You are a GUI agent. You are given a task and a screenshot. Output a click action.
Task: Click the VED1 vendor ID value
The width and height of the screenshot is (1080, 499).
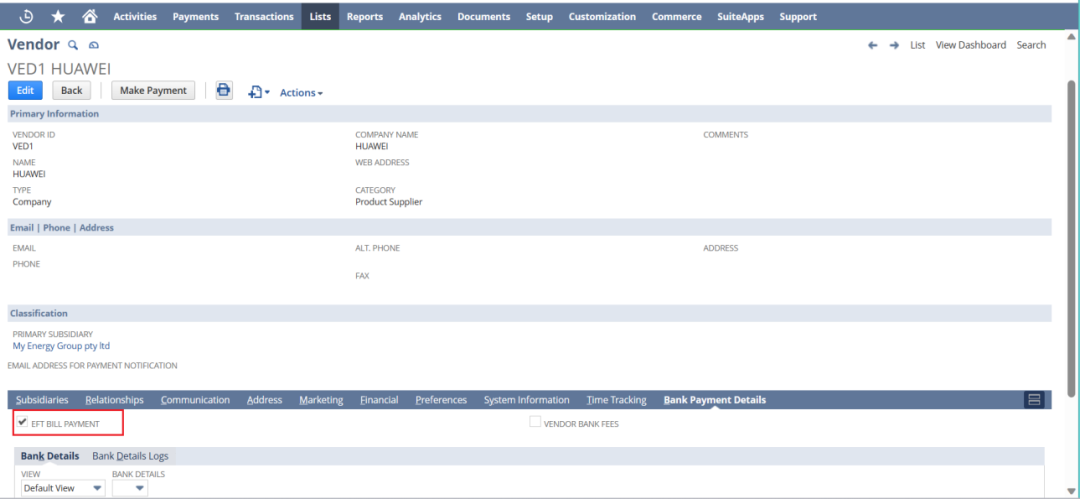click(x=23, y=146)
